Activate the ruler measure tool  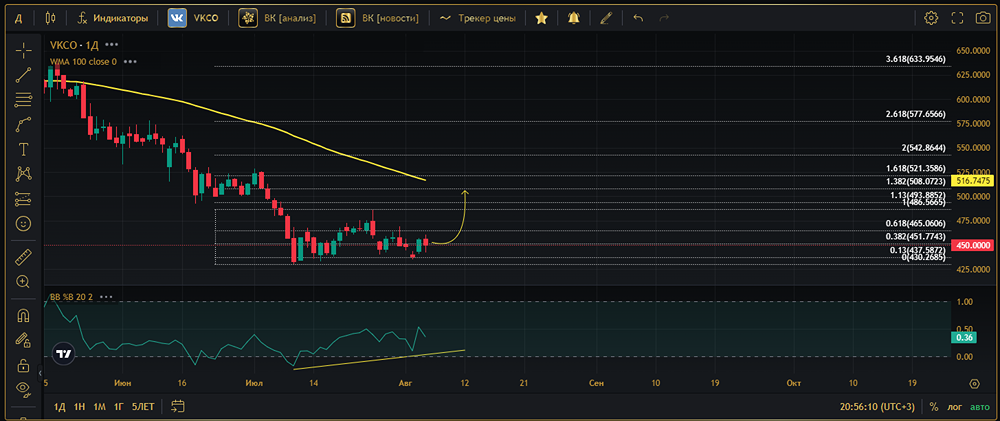coord(23,257)
